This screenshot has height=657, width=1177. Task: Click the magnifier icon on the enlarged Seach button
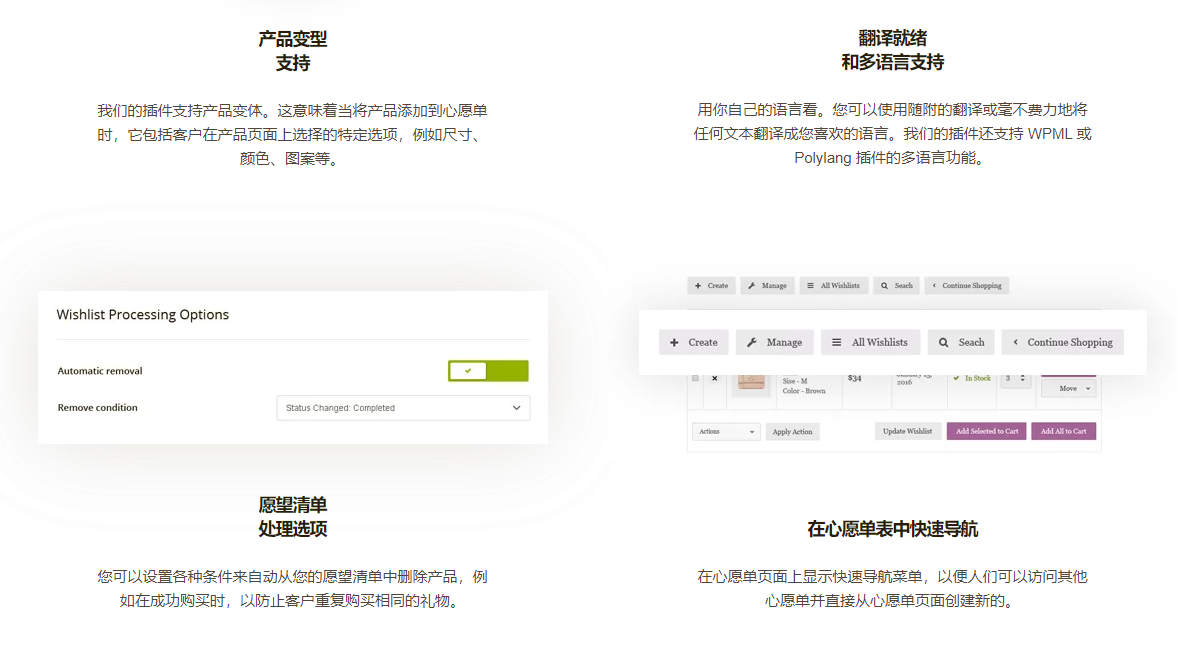tap(944, 342)
